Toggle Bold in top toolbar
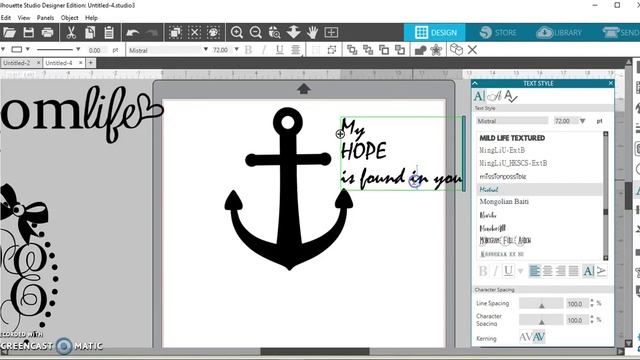 pyautogui.click(x=248, y=50)
